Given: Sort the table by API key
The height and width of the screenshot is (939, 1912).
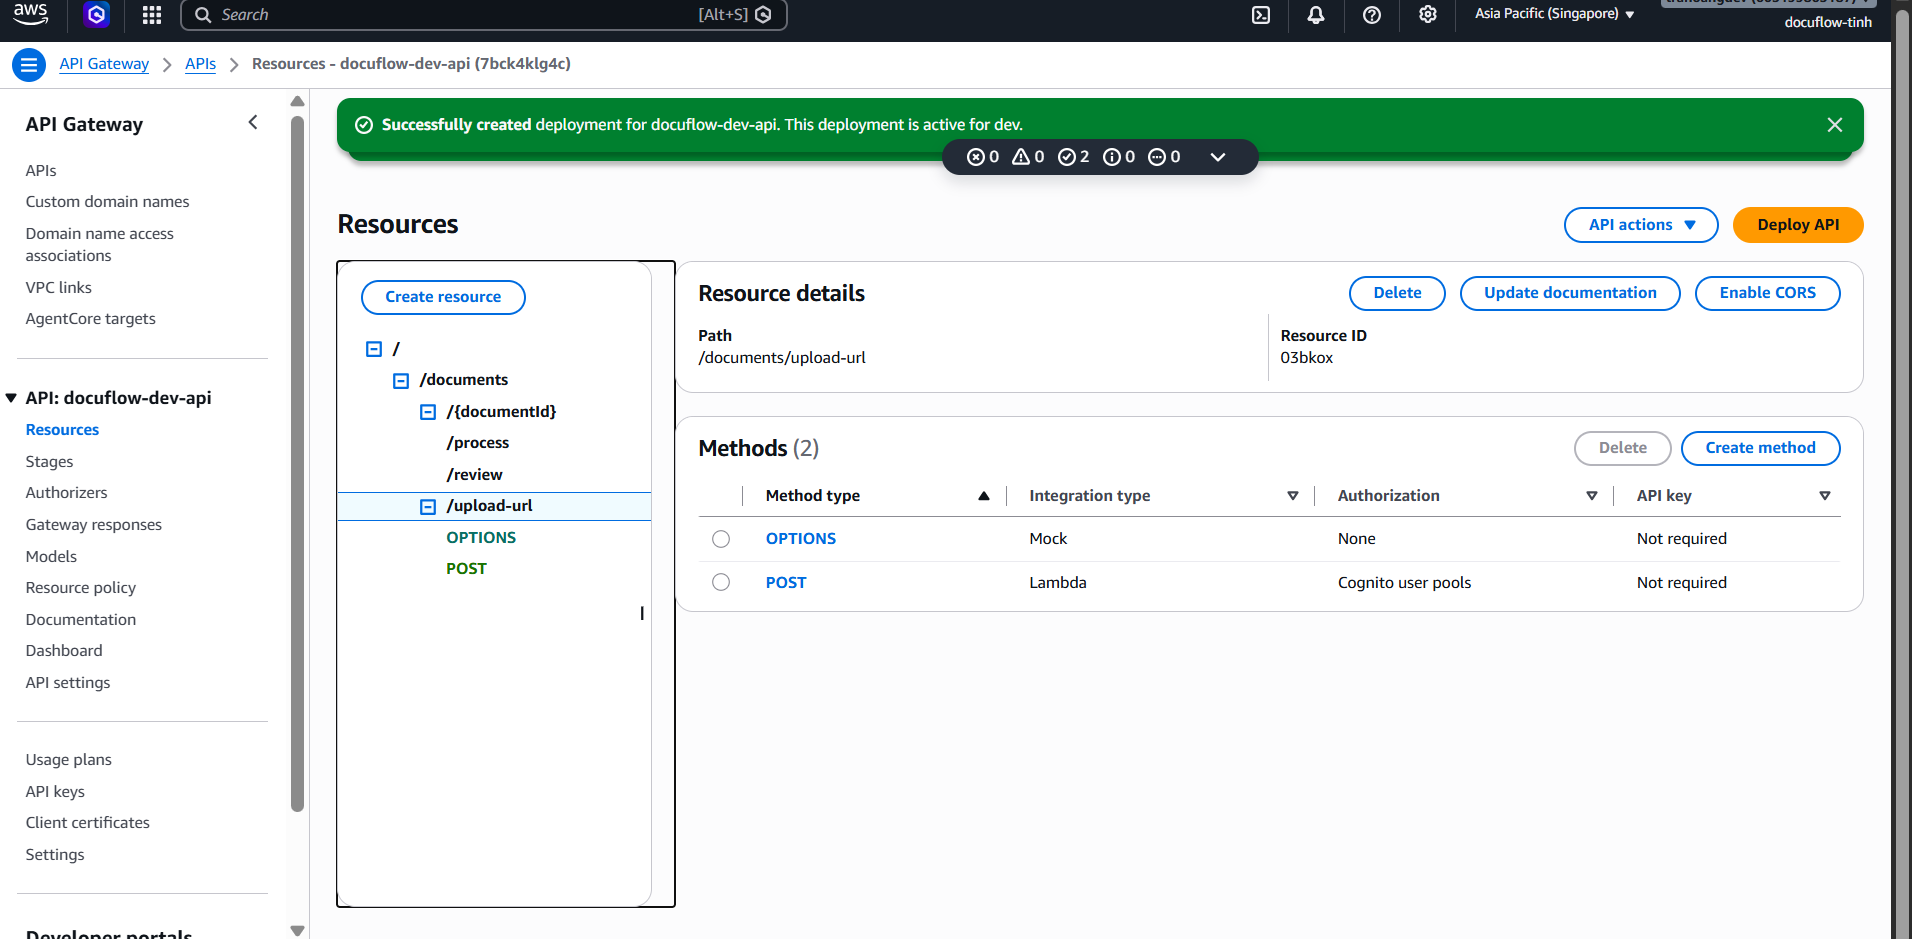Looking at the screenshot, I should click(1825, 496).
